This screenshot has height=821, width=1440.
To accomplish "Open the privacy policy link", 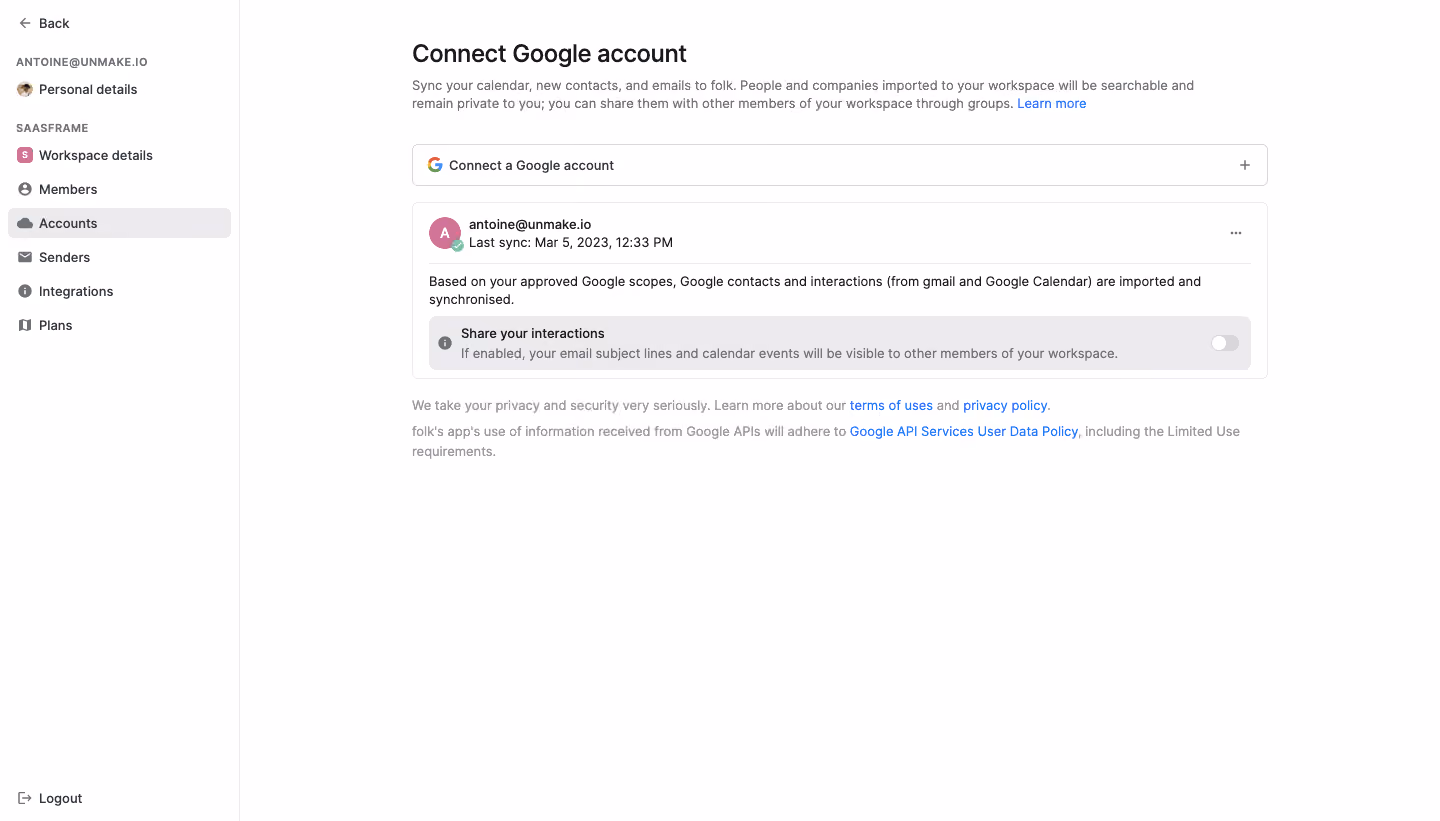I will pyautogui.click(x=1005, y=406).
